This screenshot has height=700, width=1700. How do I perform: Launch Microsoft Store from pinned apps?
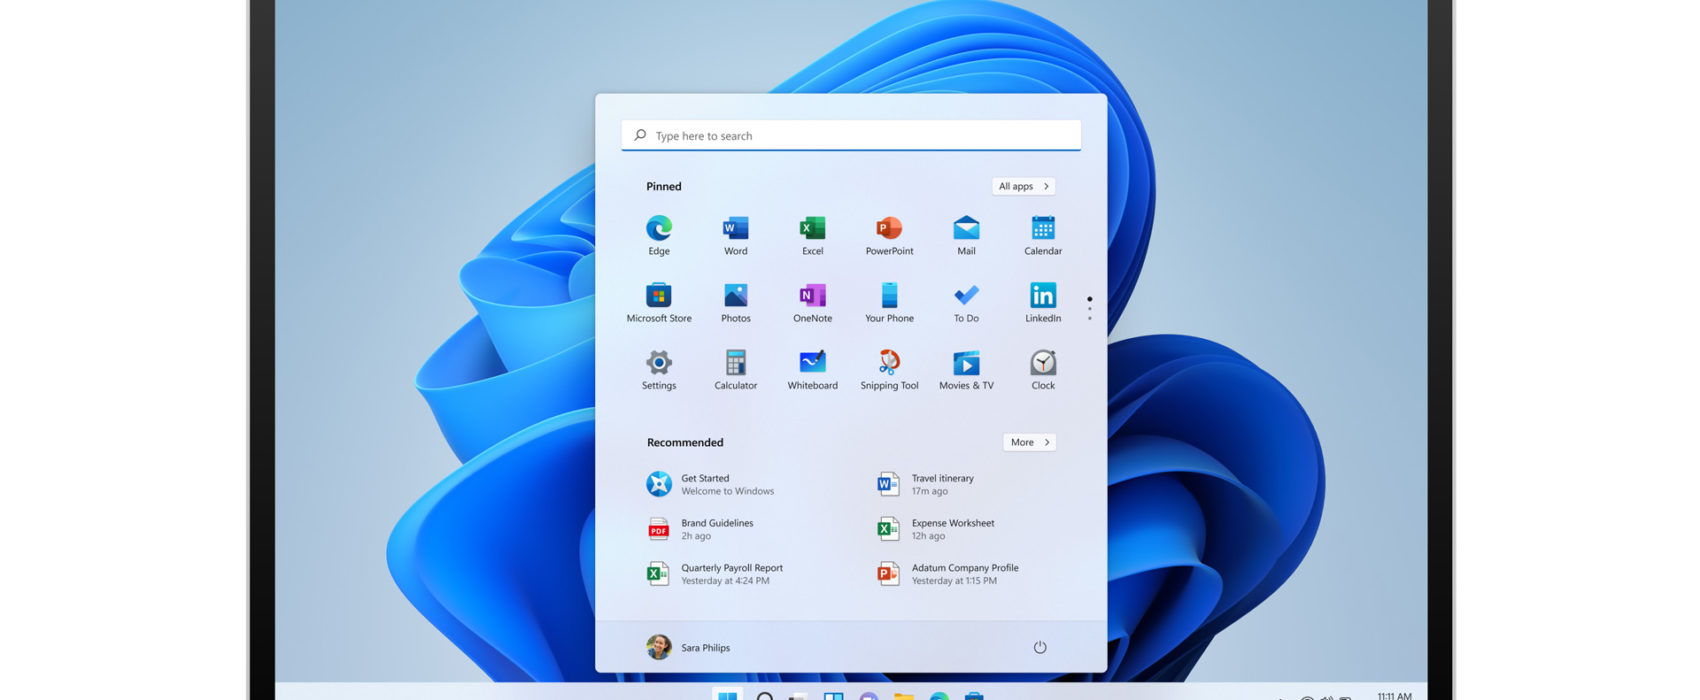point(659,302)
